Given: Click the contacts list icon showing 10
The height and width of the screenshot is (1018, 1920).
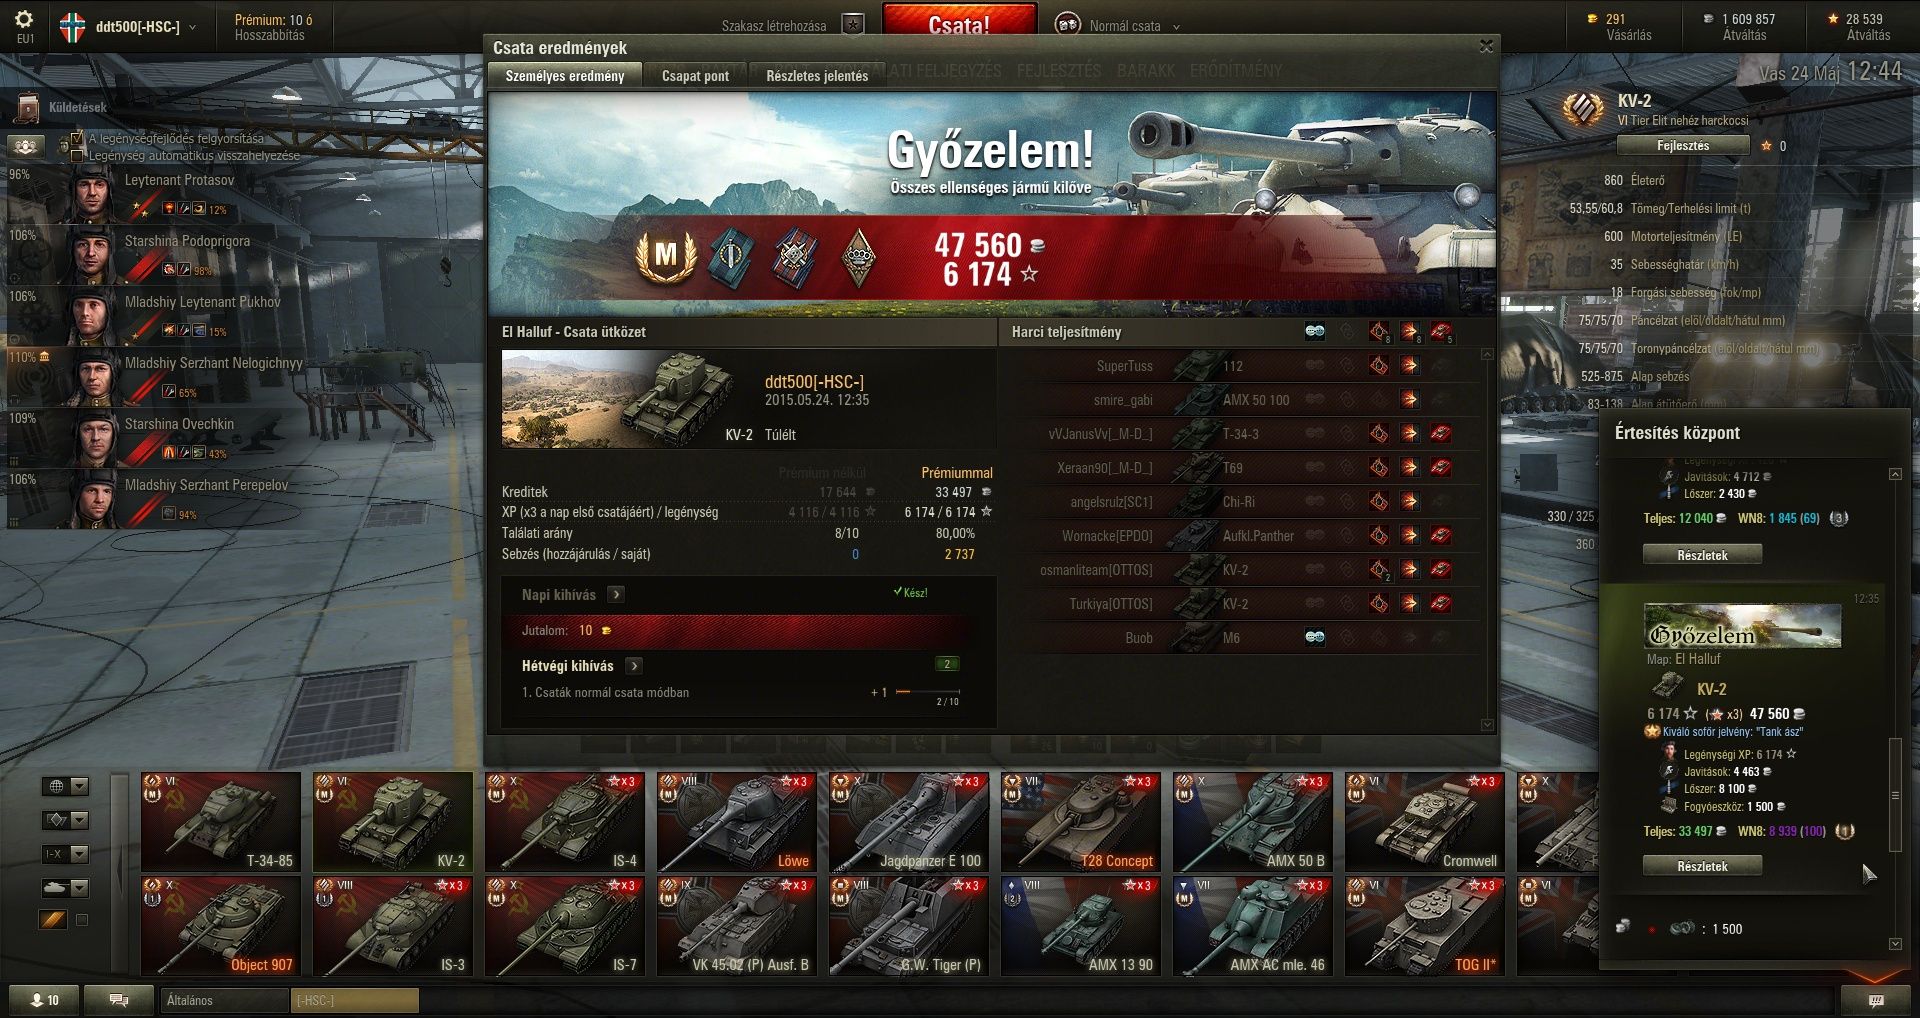Looking at the screenshot, I should pos(44,1000).
